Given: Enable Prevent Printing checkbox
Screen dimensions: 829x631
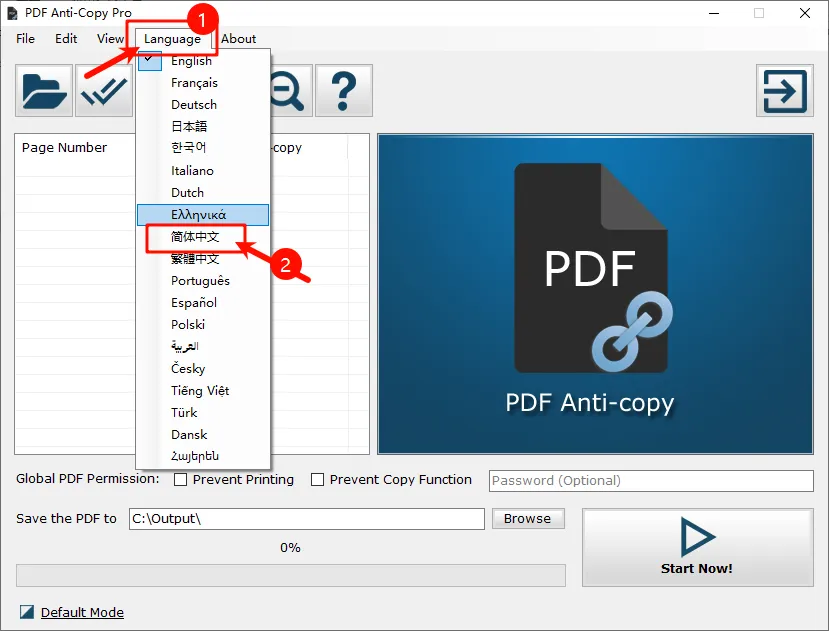Looking at the screenshot, I should [180, 479].
